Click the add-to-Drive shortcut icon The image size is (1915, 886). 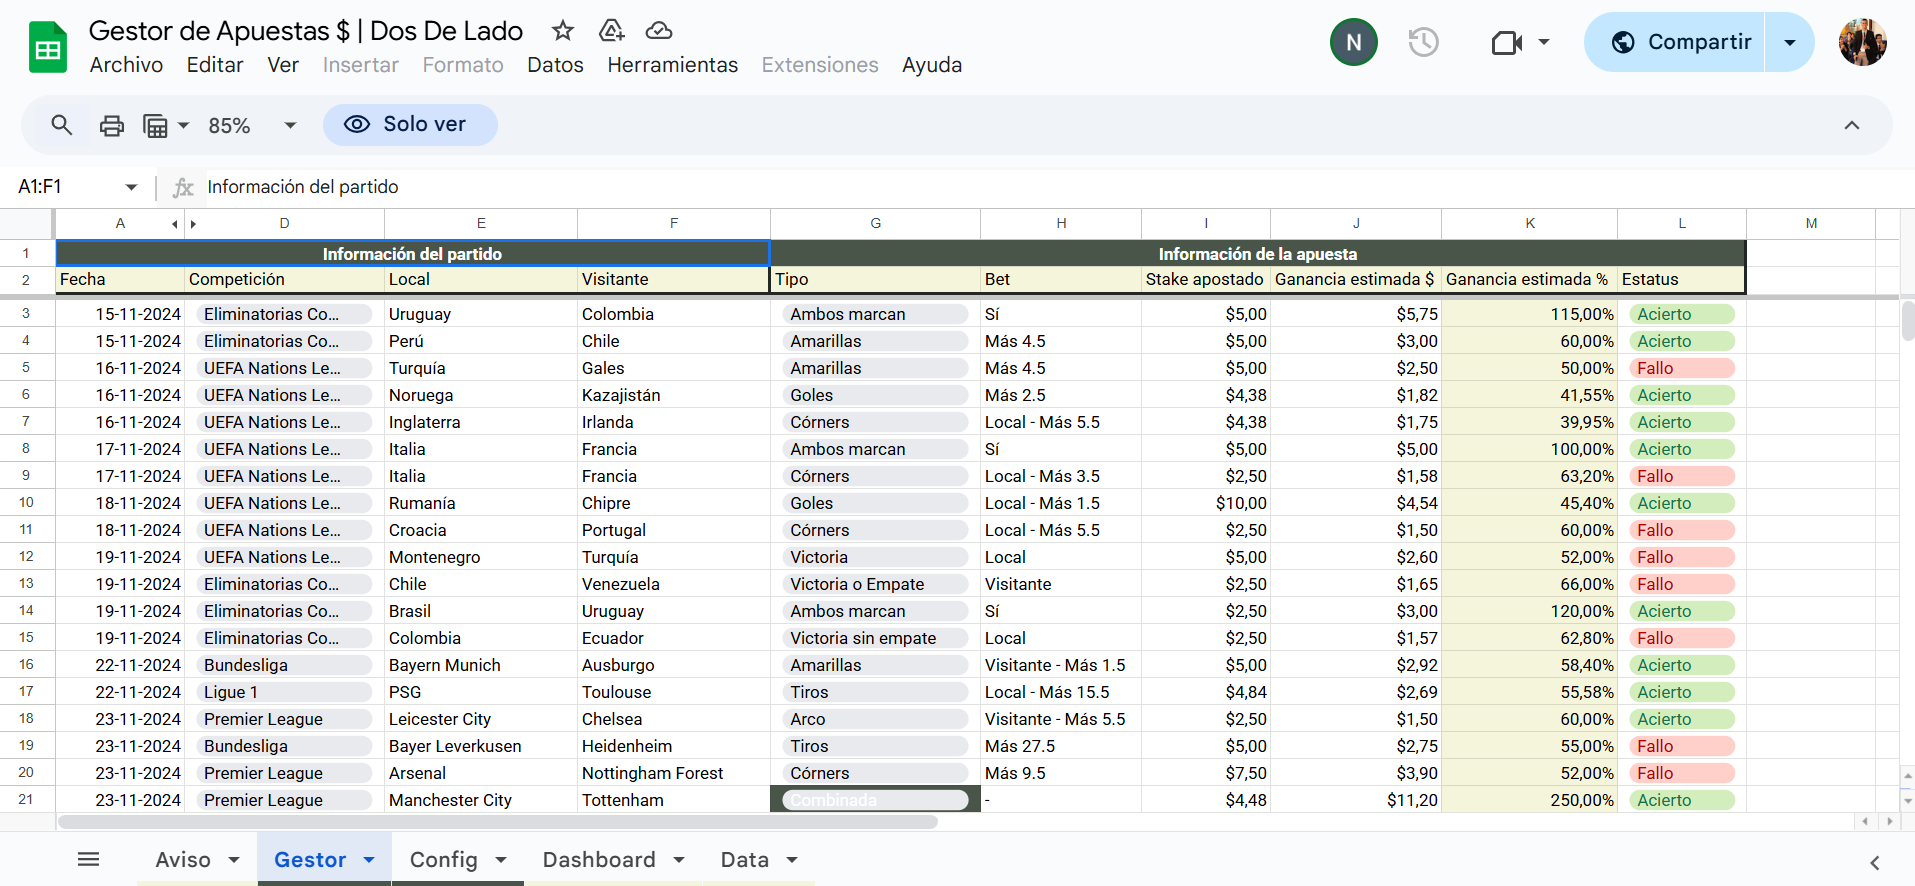pos(611,31)
